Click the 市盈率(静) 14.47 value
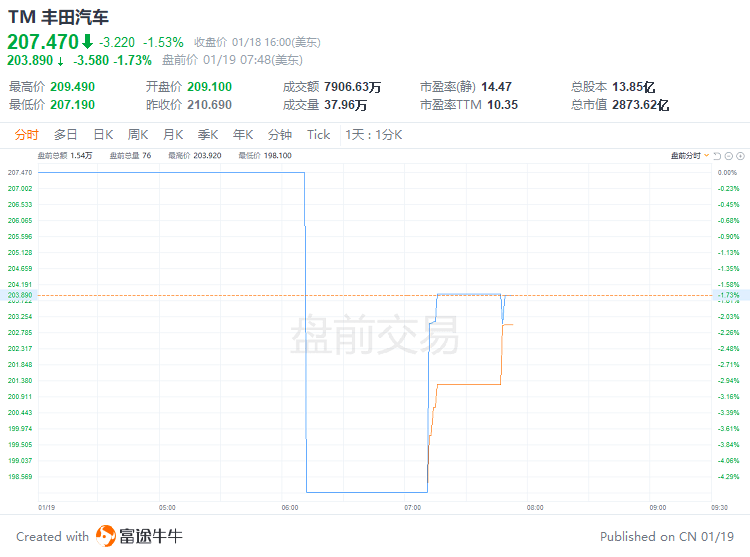This screenshot has width=750, height=557. click(496, 87)
